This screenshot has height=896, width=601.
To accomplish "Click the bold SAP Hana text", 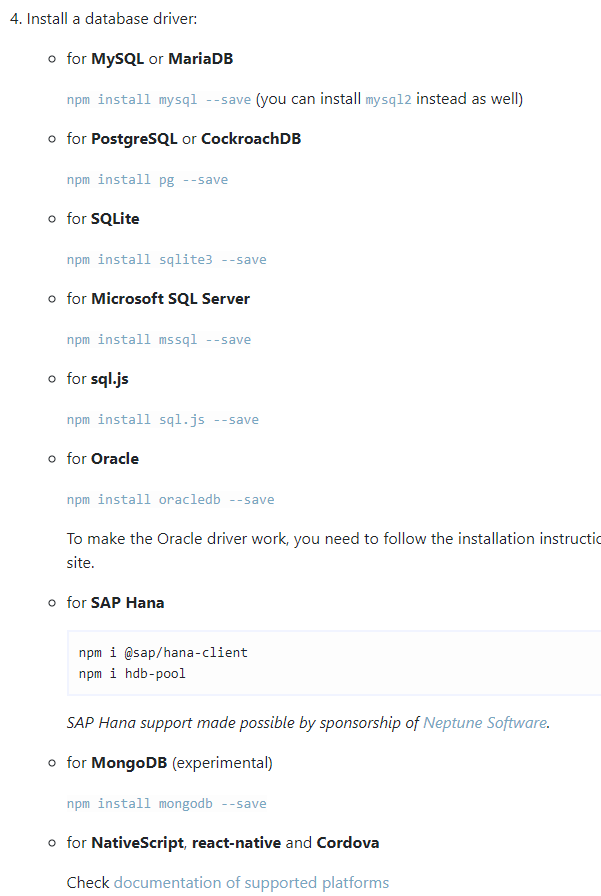I will (127, 602).
